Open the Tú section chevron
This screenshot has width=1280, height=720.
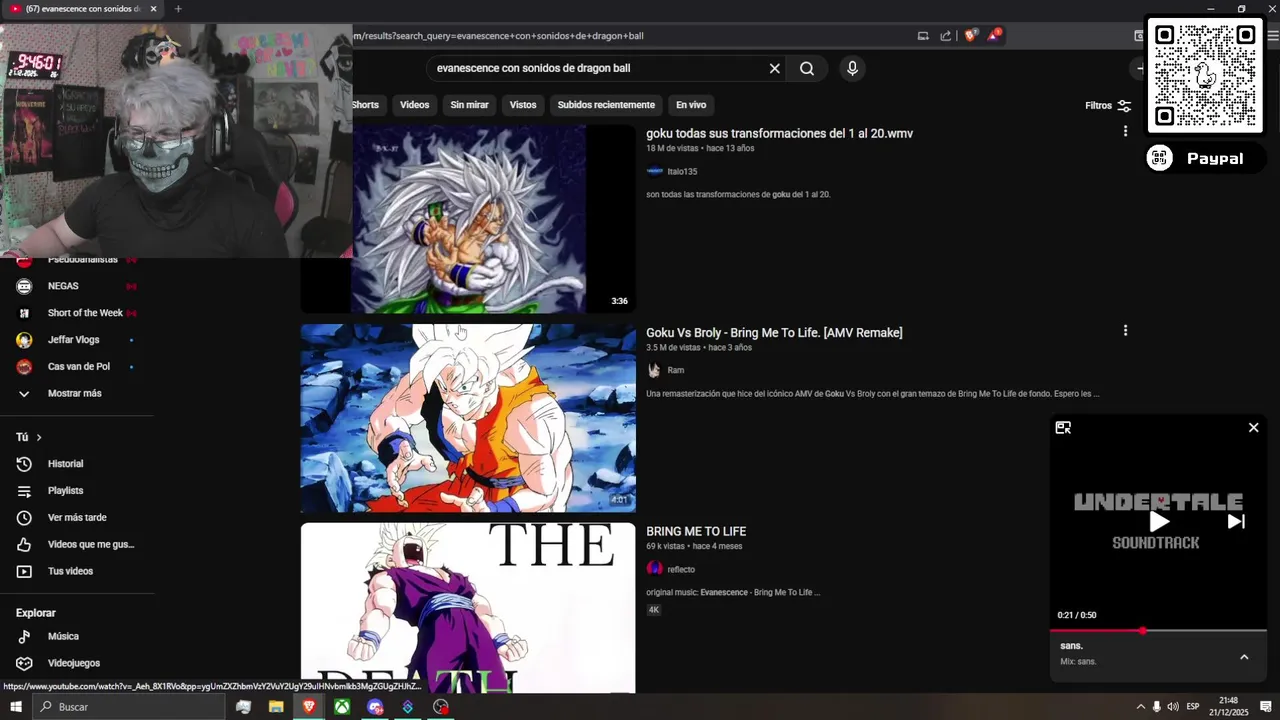tap(39, 437)
